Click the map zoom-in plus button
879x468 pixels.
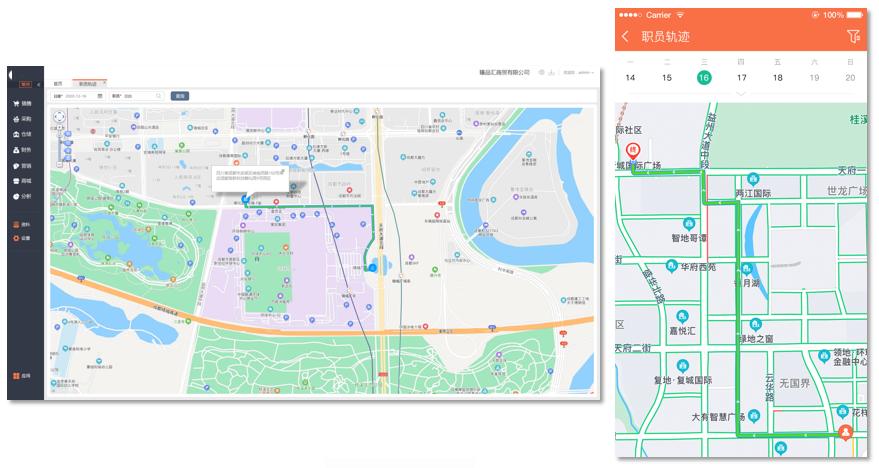[60, 127]
